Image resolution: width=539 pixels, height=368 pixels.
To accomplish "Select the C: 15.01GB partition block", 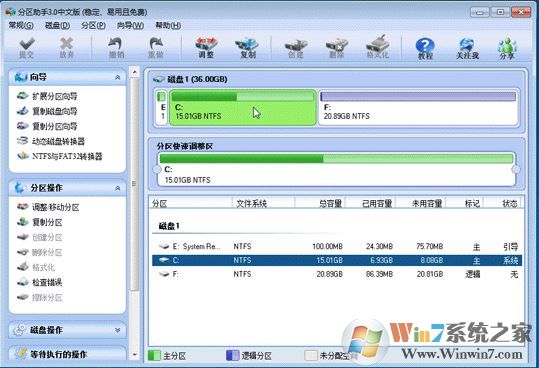I will click(x=243, y=107).
